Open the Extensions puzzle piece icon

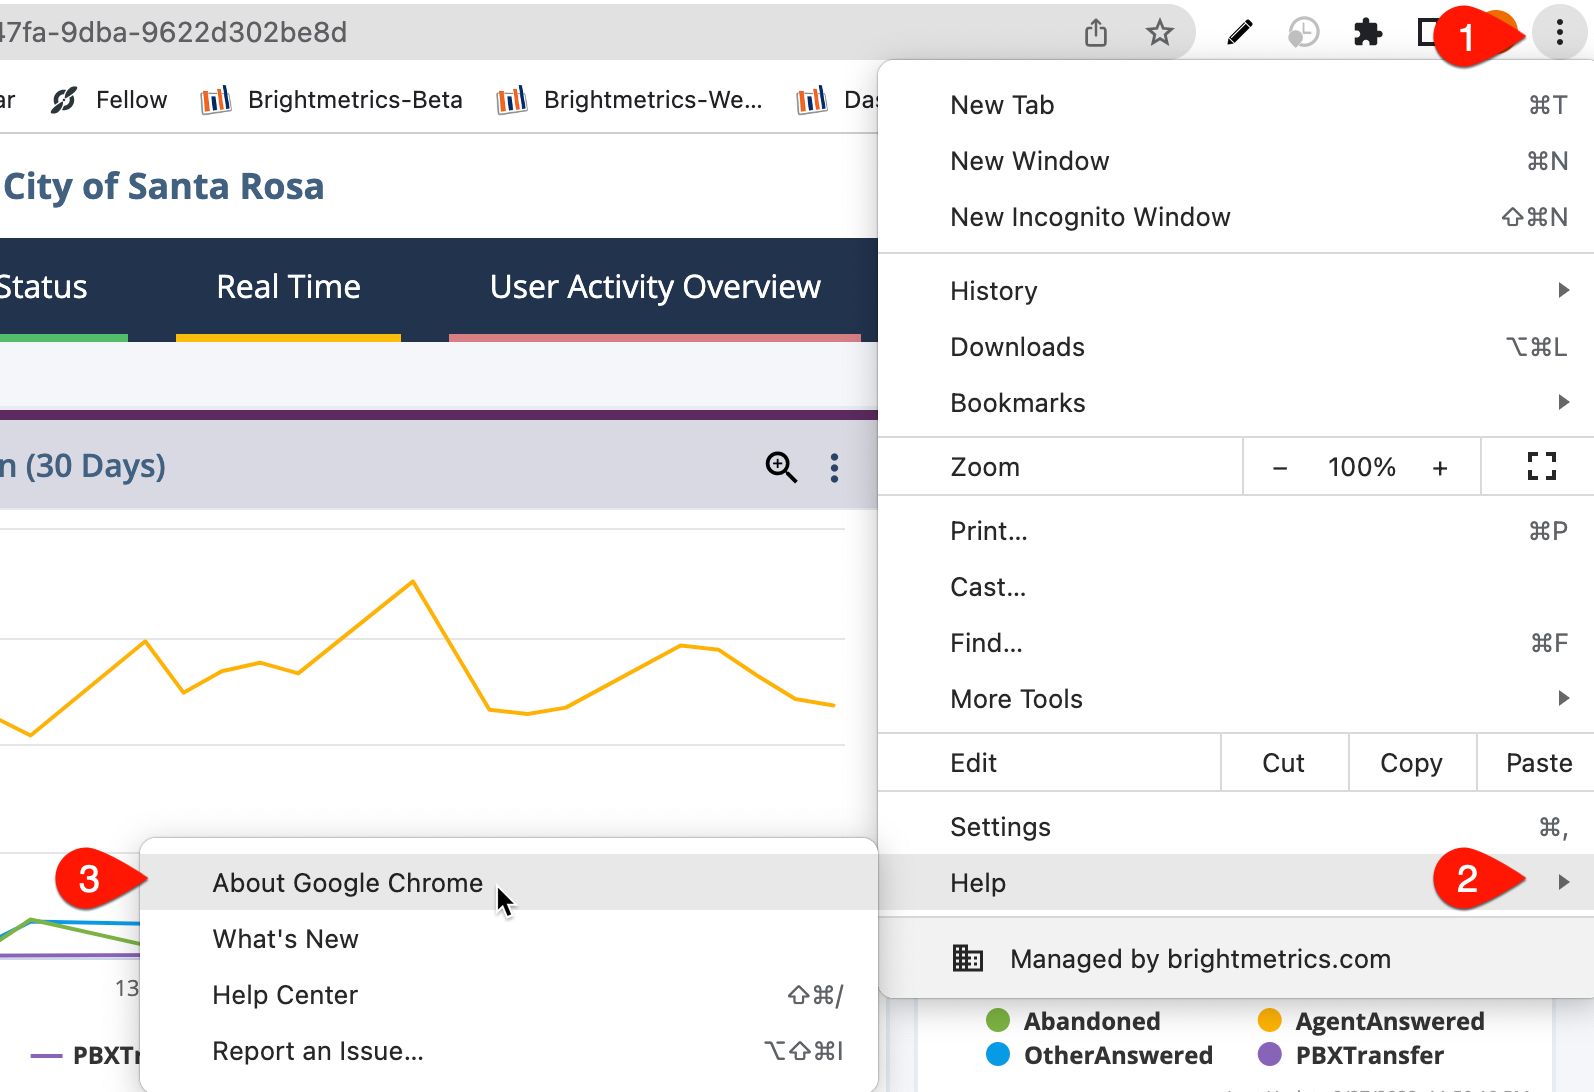(1367, 33)
